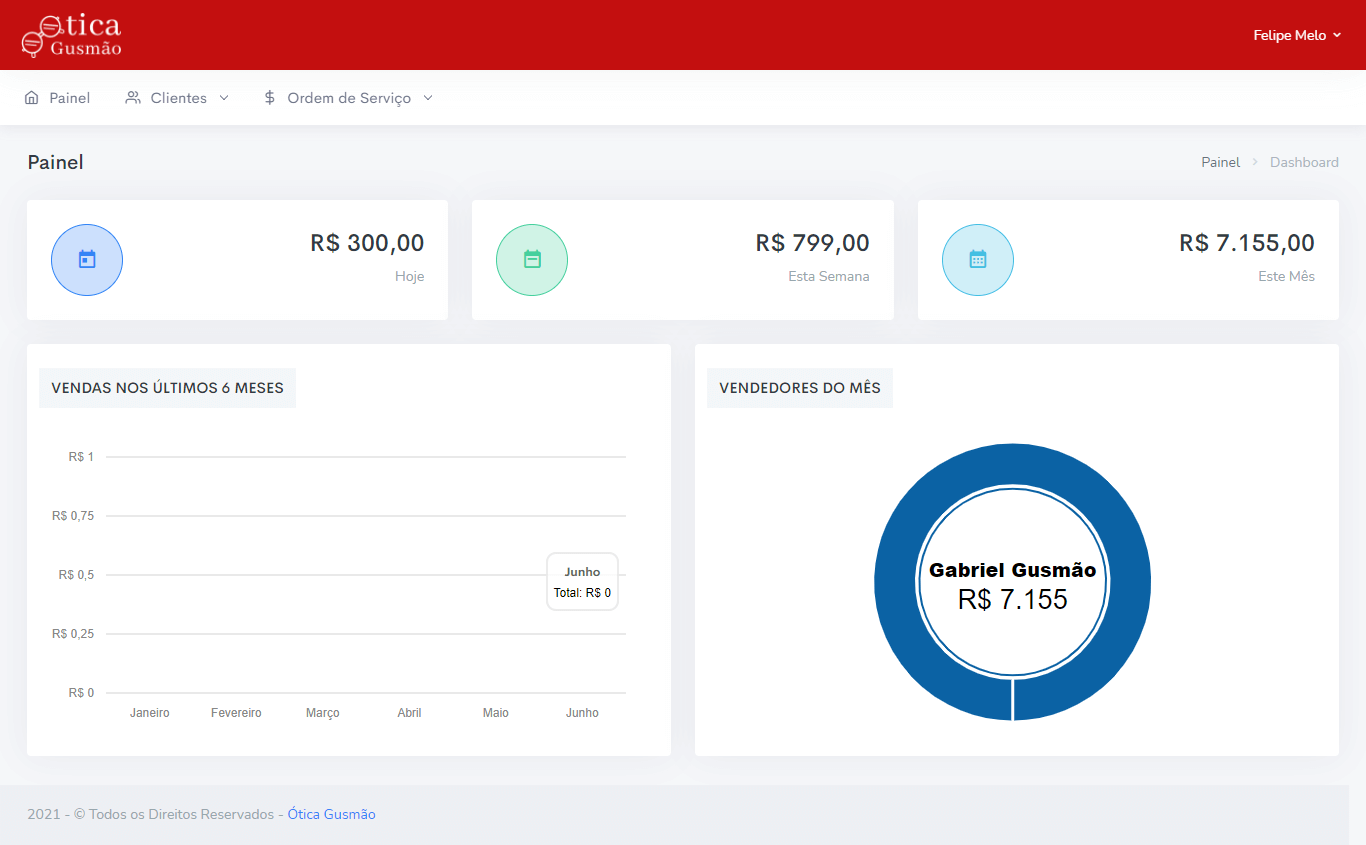1366x845 pixels.
Task: Click the people icon beside Clientes
Action: (133, 98)
